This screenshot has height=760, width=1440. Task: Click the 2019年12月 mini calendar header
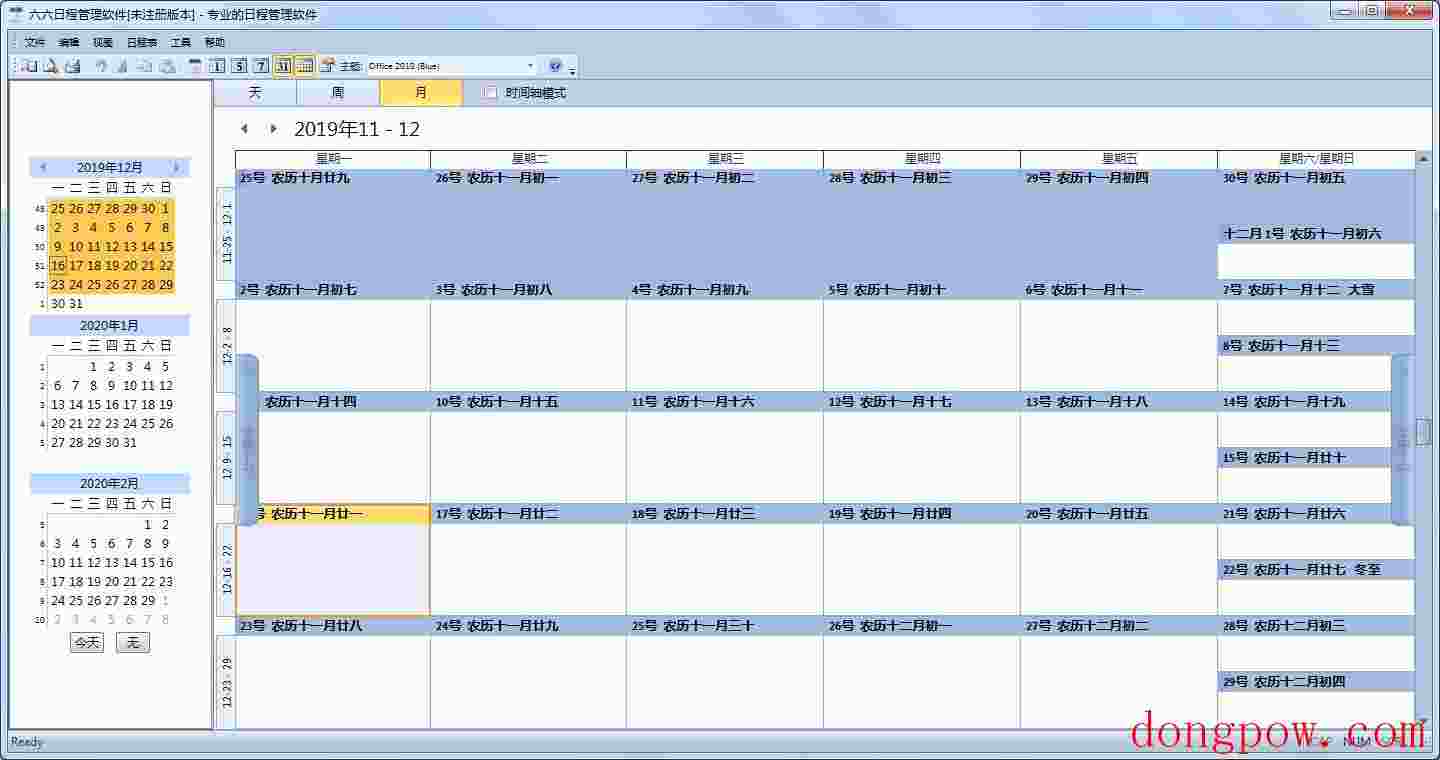click(110, 167)
